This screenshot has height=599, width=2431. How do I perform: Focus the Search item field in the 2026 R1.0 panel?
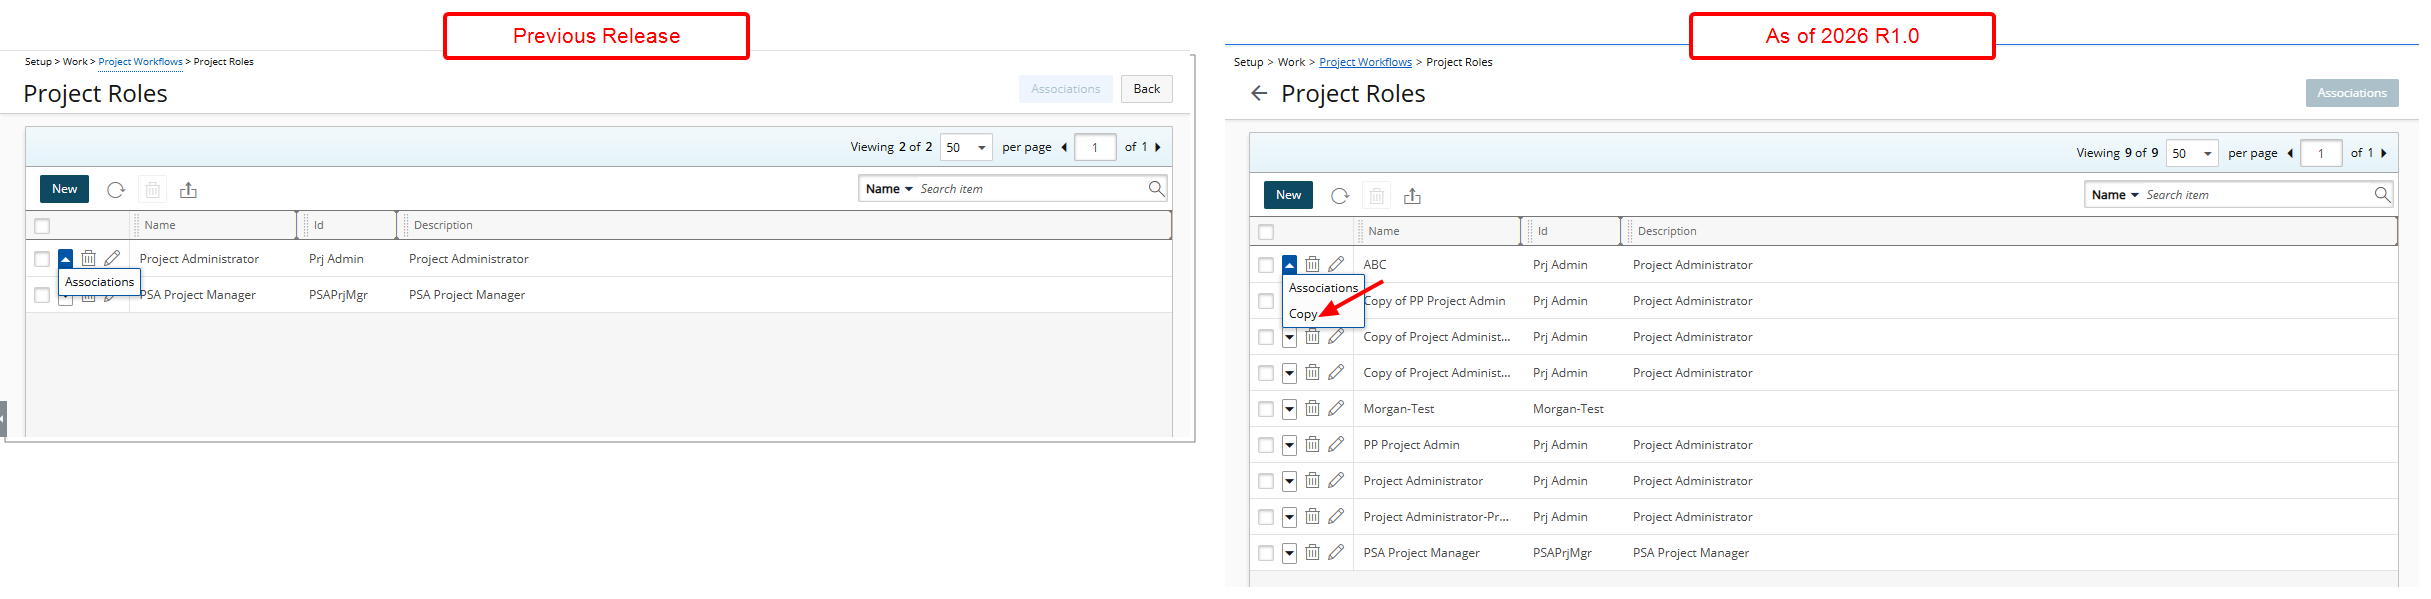[2258, 195]
